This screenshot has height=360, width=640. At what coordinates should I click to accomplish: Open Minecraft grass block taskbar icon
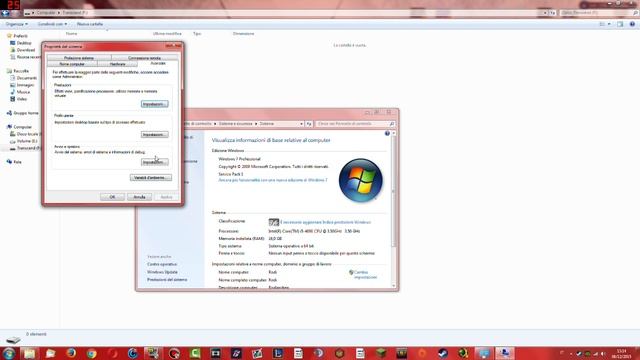[x=381, y=353]
